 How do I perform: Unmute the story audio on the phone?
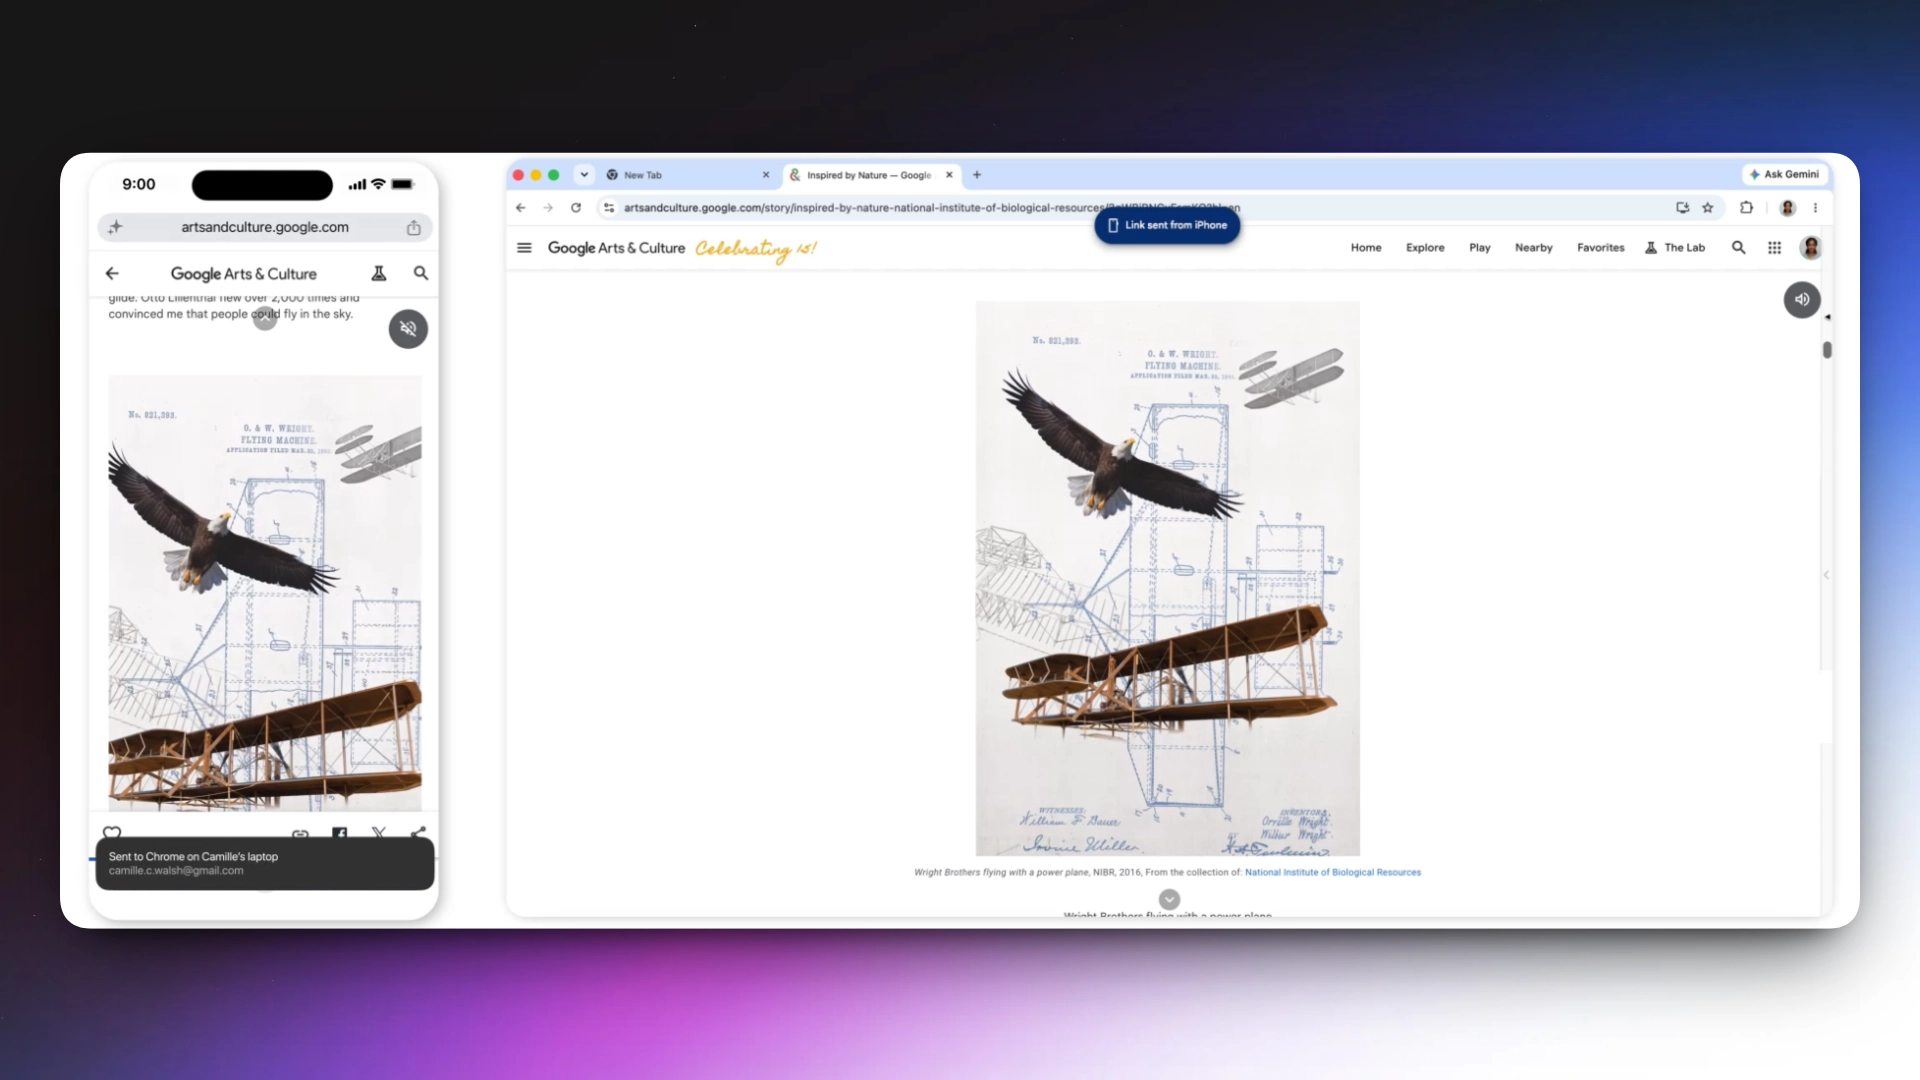click(x=408, y=329)
